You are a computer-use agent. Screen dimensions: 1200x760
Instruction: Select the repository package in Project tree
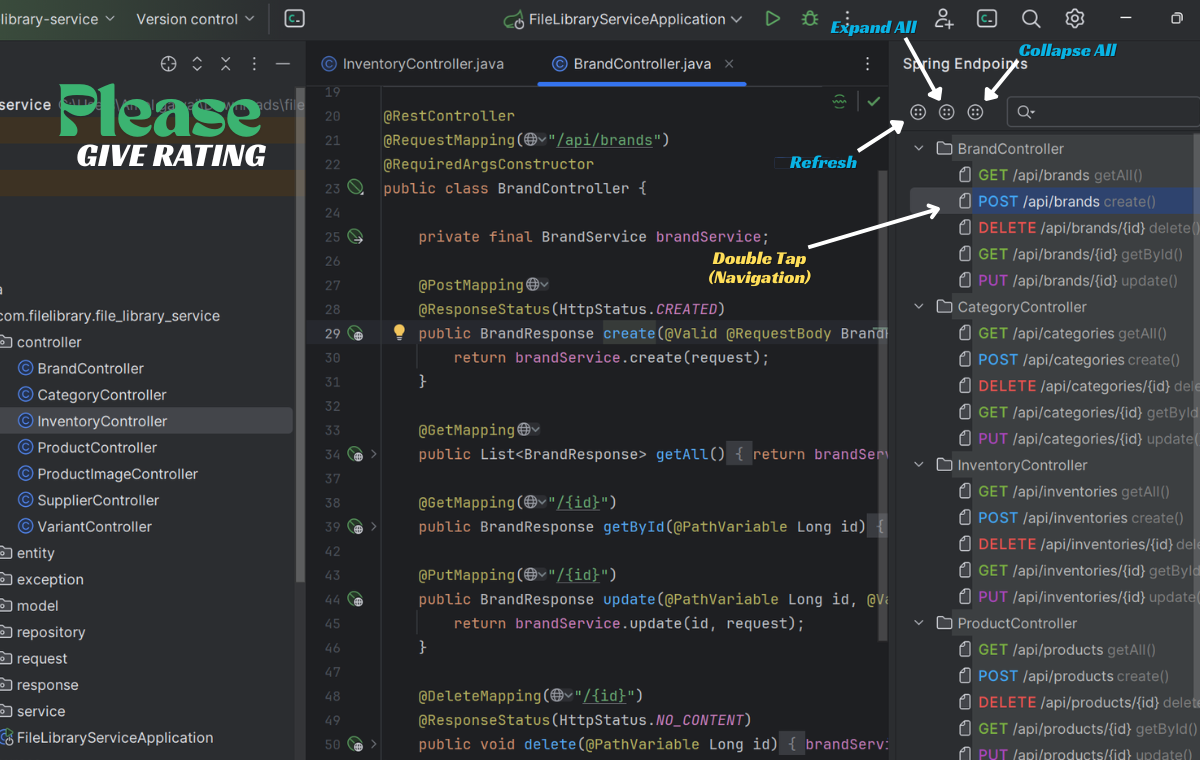point(50,632)
